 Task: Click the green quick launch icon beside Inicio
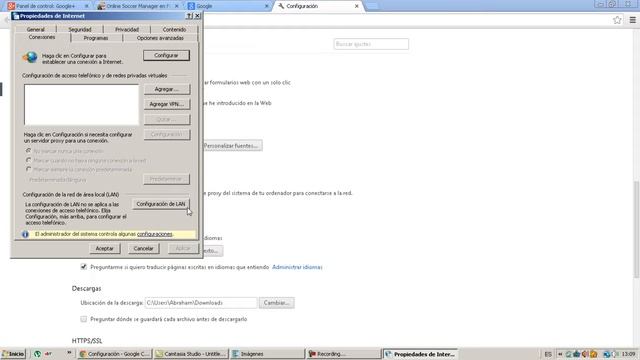click(37, 354)
